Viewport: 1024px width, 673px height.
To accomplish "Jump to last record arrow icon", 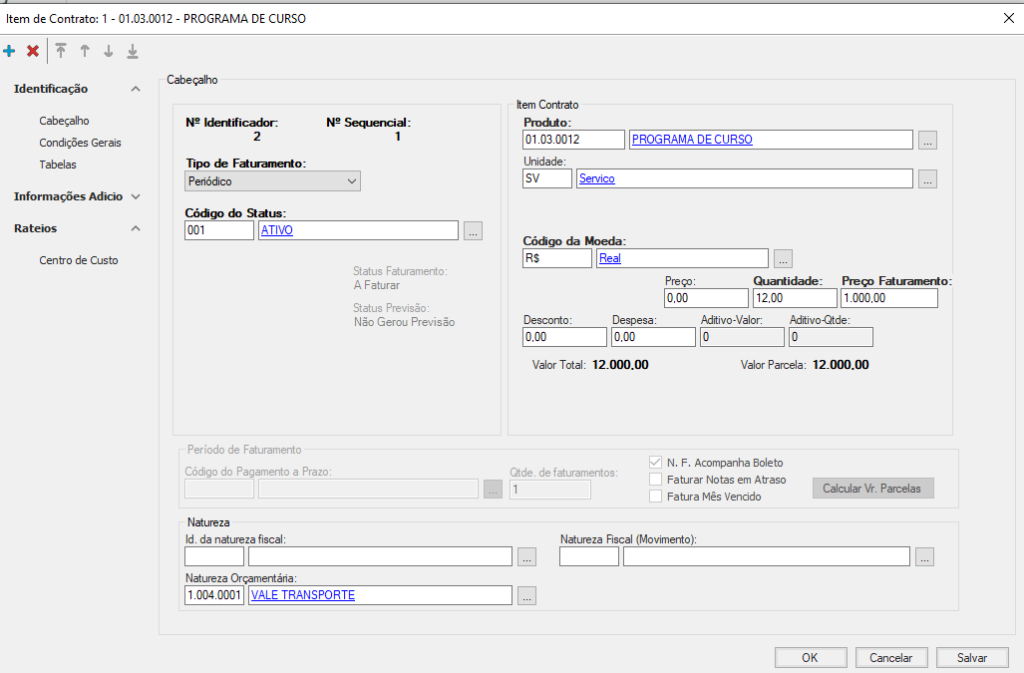I will (133, 51).
